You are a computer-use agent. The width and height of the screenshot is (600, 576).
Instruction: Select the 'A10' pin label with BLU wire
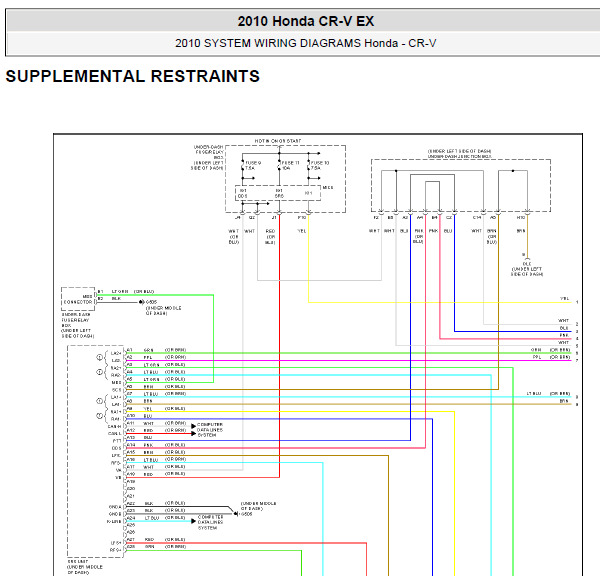[x=131, y=416]
